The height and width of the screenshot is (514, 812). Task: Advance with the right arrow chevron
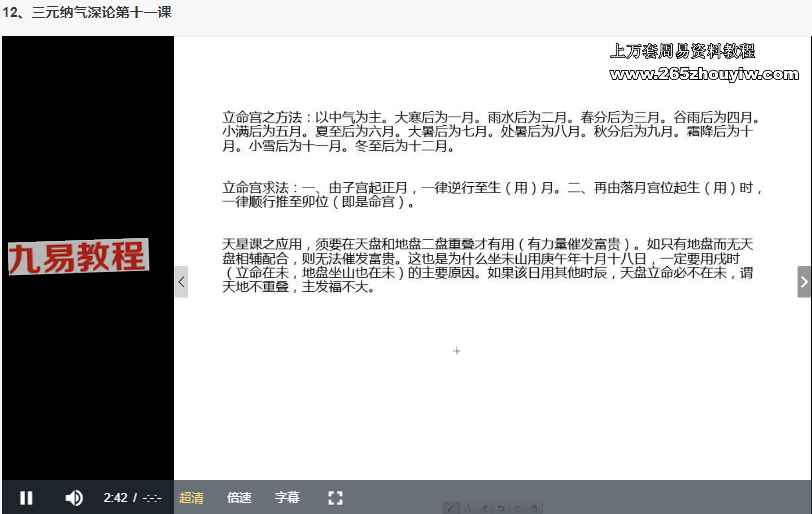[804, 282]
